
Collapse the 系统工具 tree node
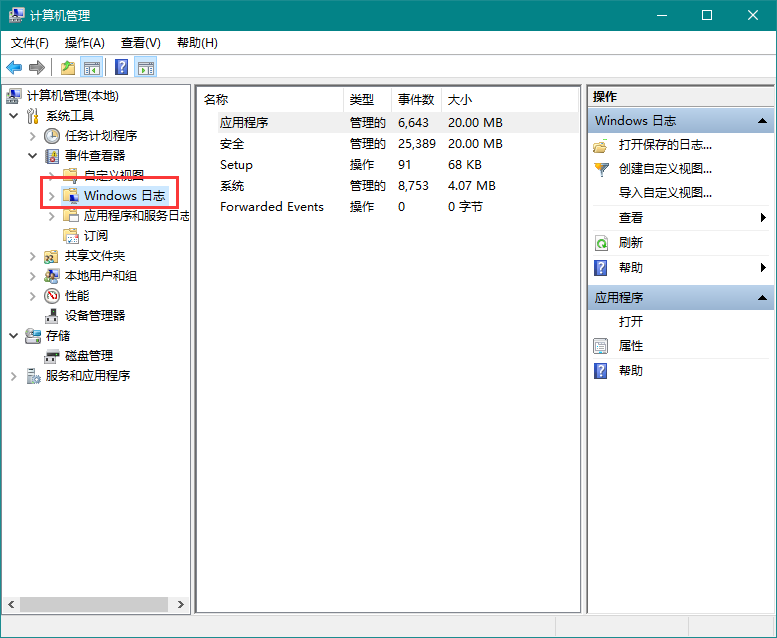[14, 116]
